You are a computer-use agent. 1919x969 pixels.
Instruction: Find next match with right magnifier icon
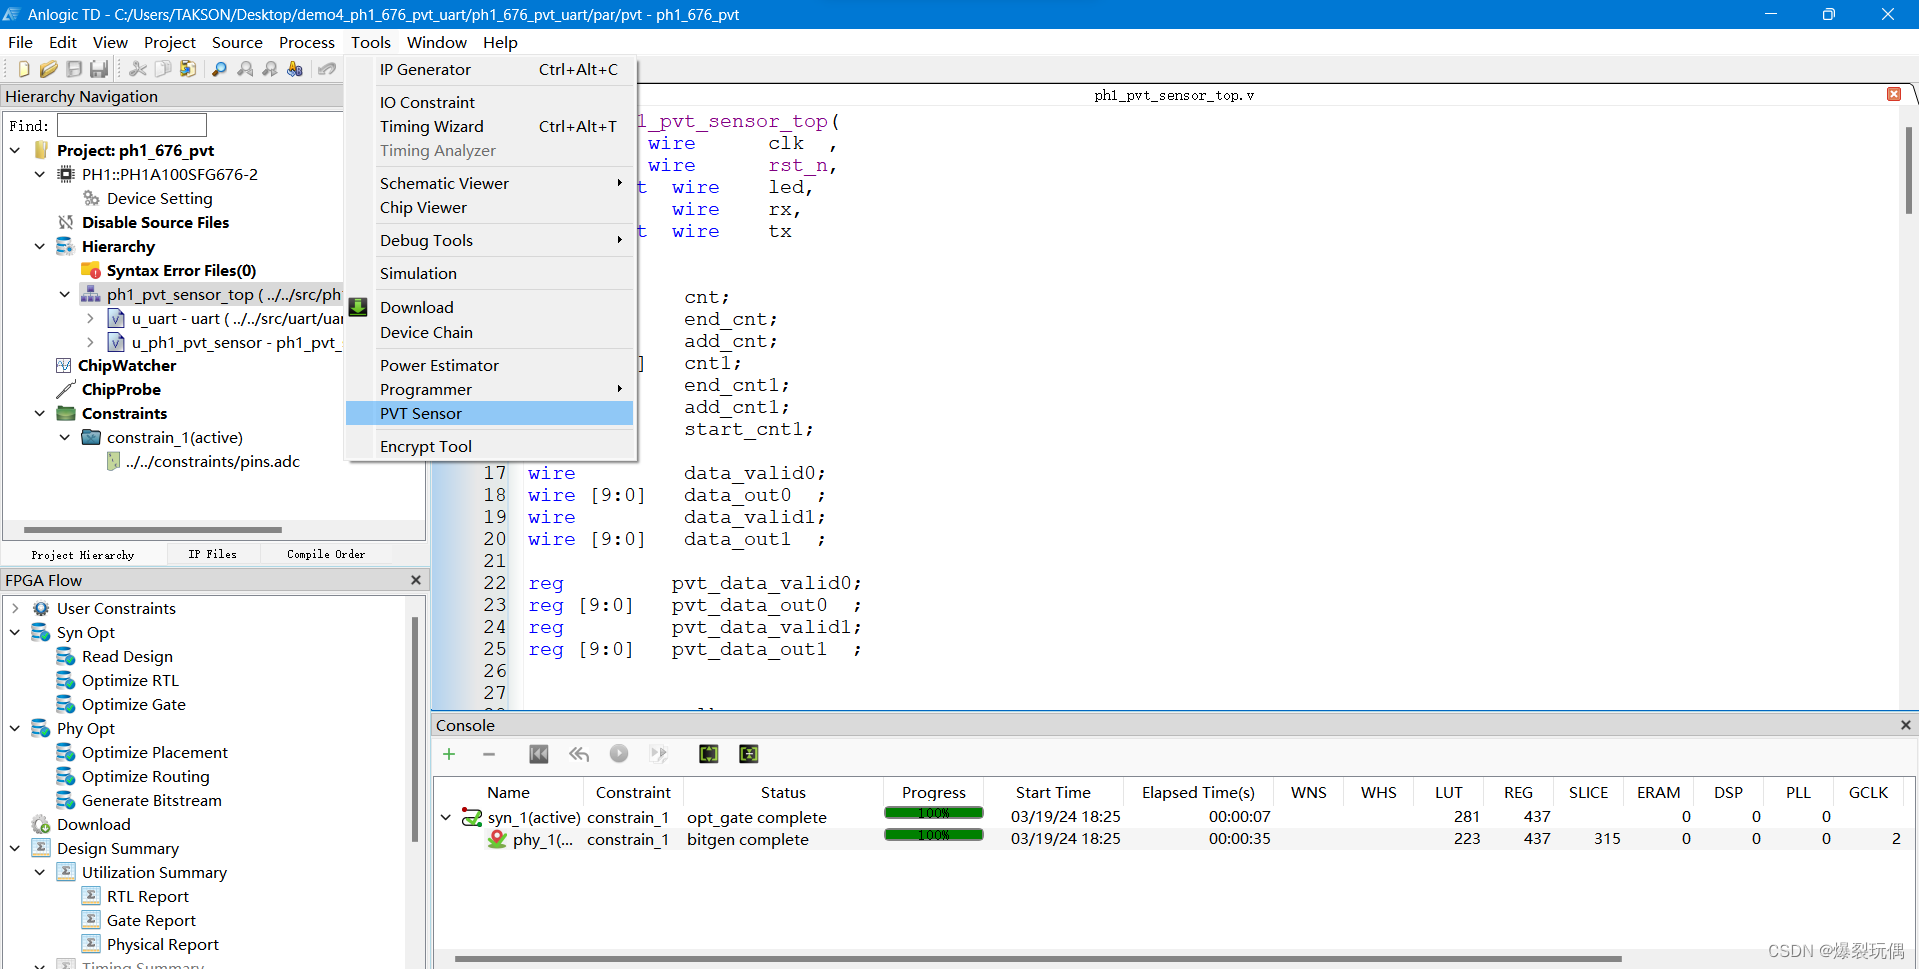(x=270, y=69)
